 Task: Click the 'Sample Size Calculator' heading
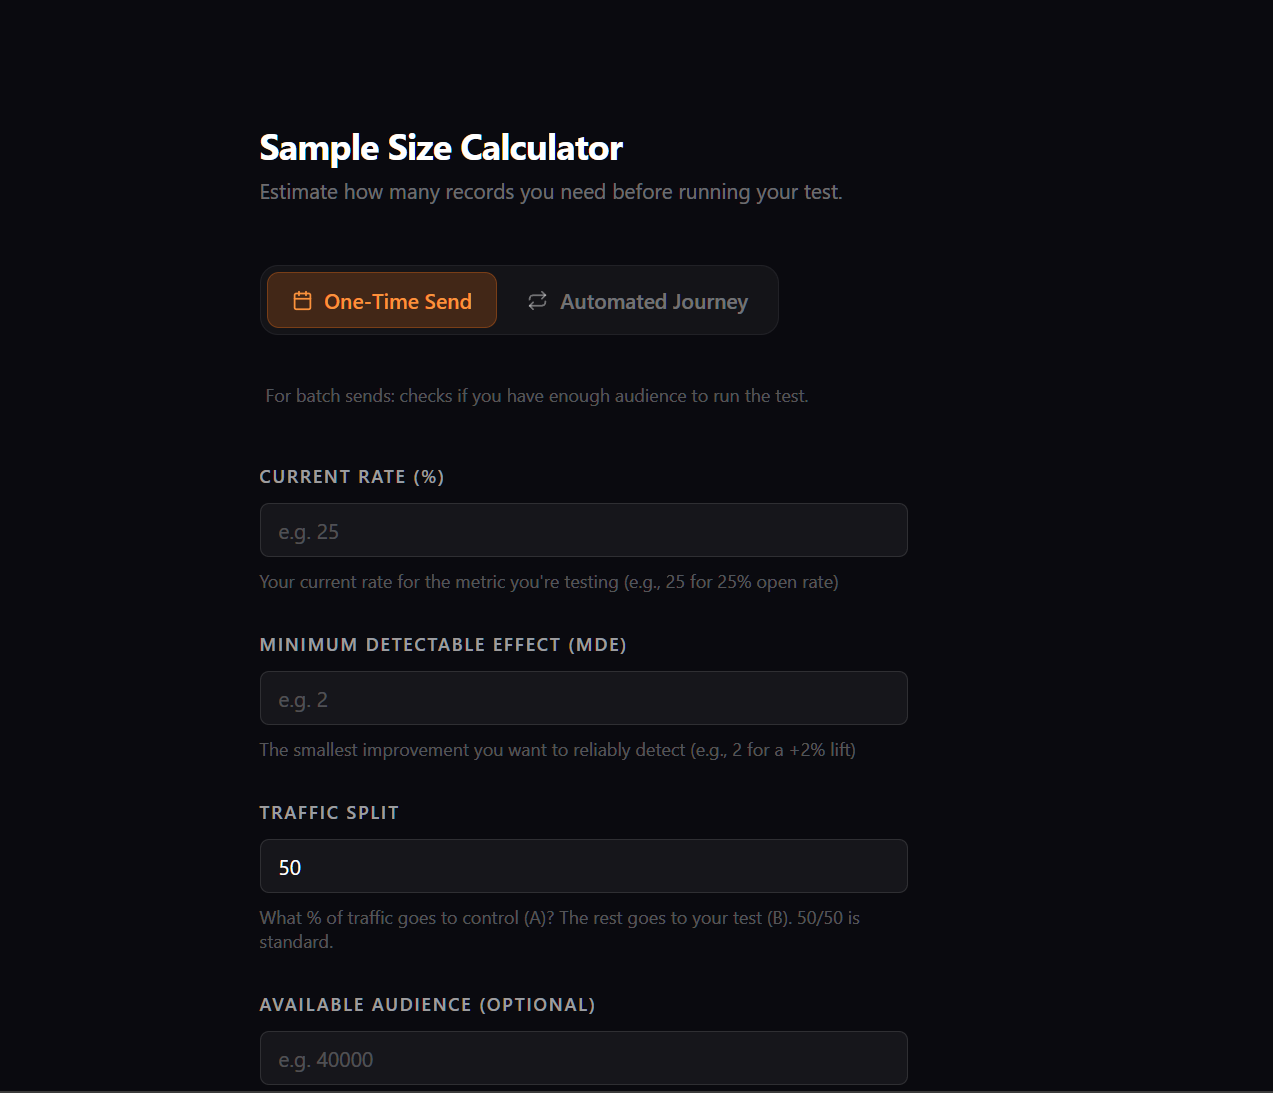click(x=441, y=148)
